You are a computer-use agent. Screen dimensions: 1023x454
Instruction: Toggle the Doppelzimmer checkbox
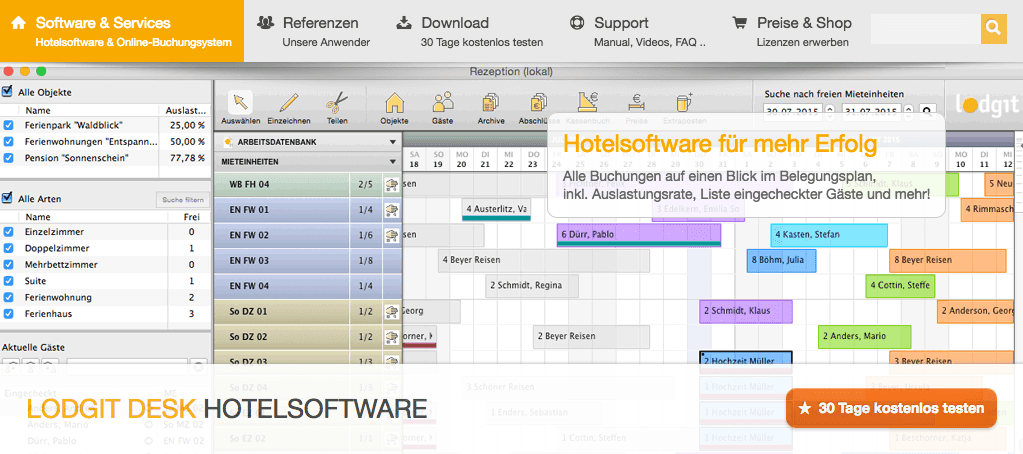click(8, 248)
